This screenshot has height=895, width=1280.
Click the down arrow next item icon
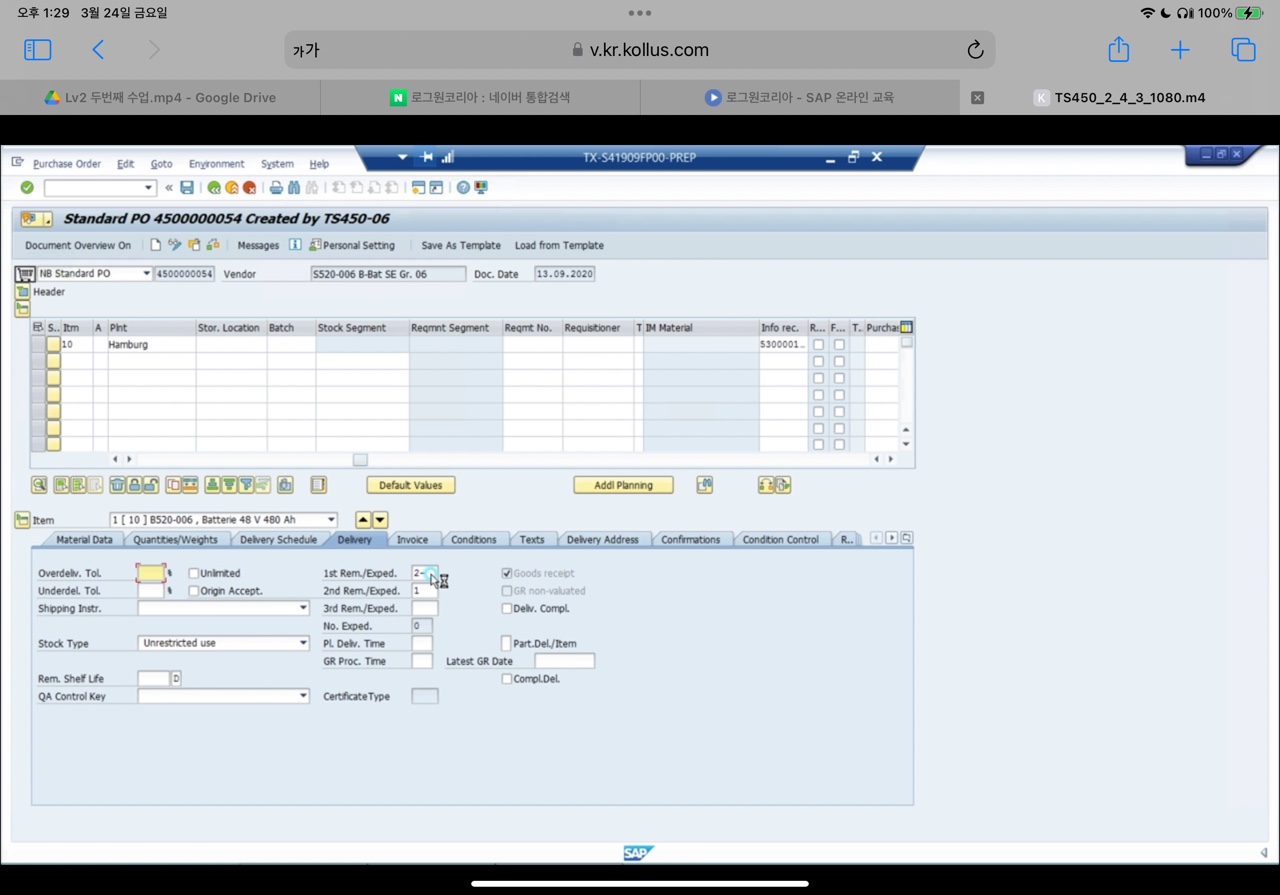point(380,520)
